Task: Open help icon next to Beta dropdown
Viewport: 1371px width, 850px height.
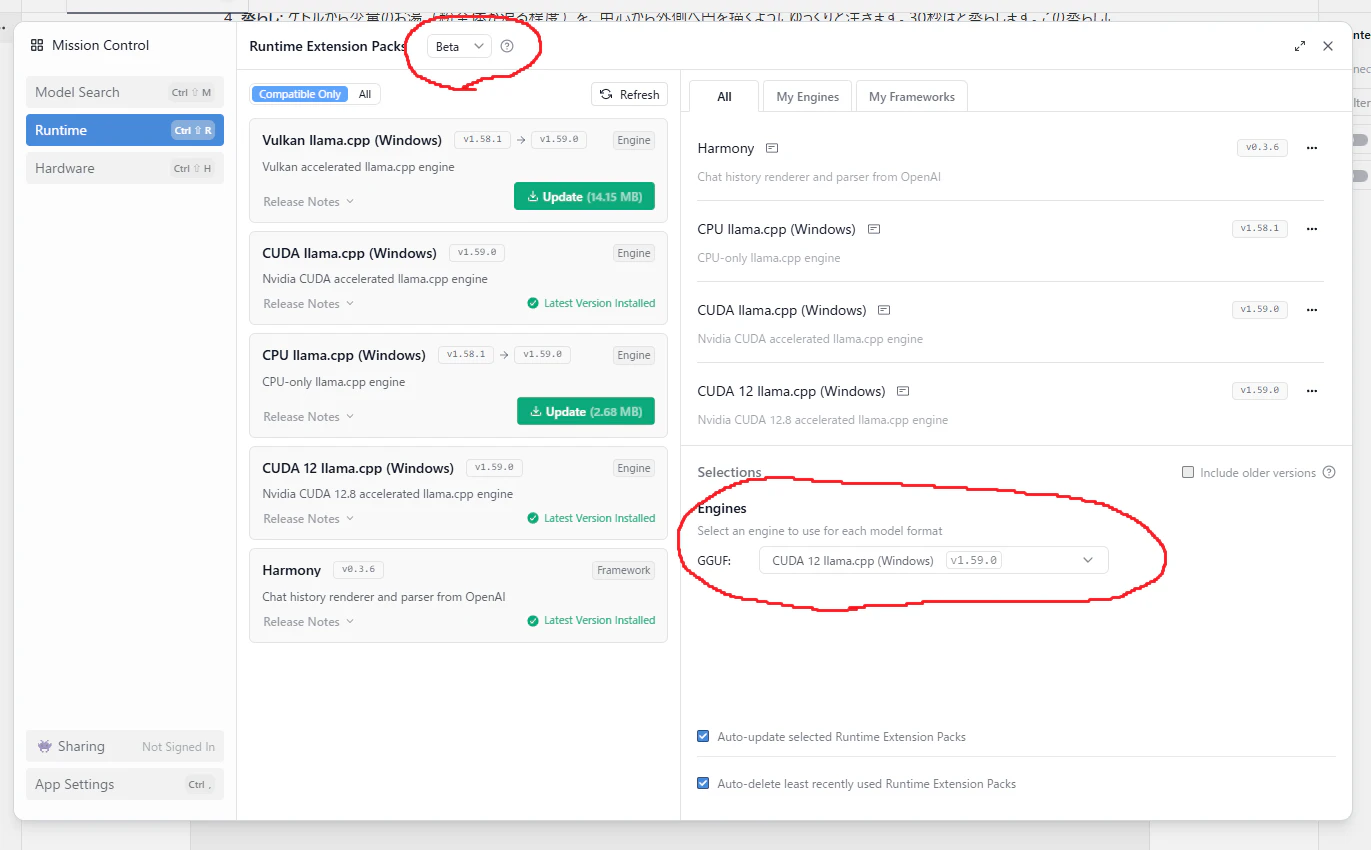Action: click(x=507, y=46)
